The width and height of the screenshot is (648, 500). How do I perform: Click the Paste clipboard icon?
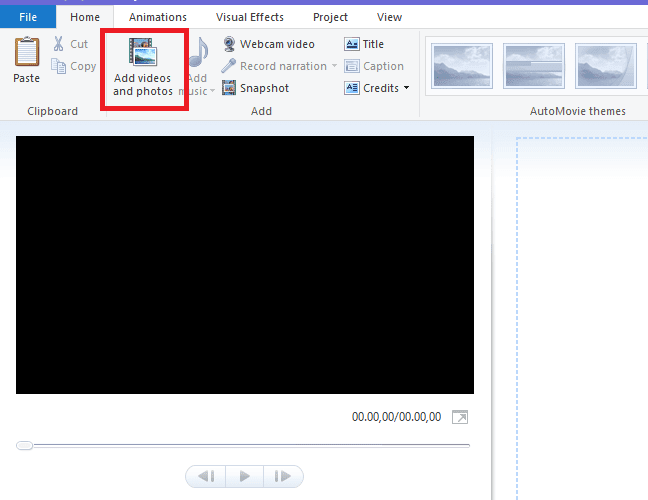[x=27, y=51]
